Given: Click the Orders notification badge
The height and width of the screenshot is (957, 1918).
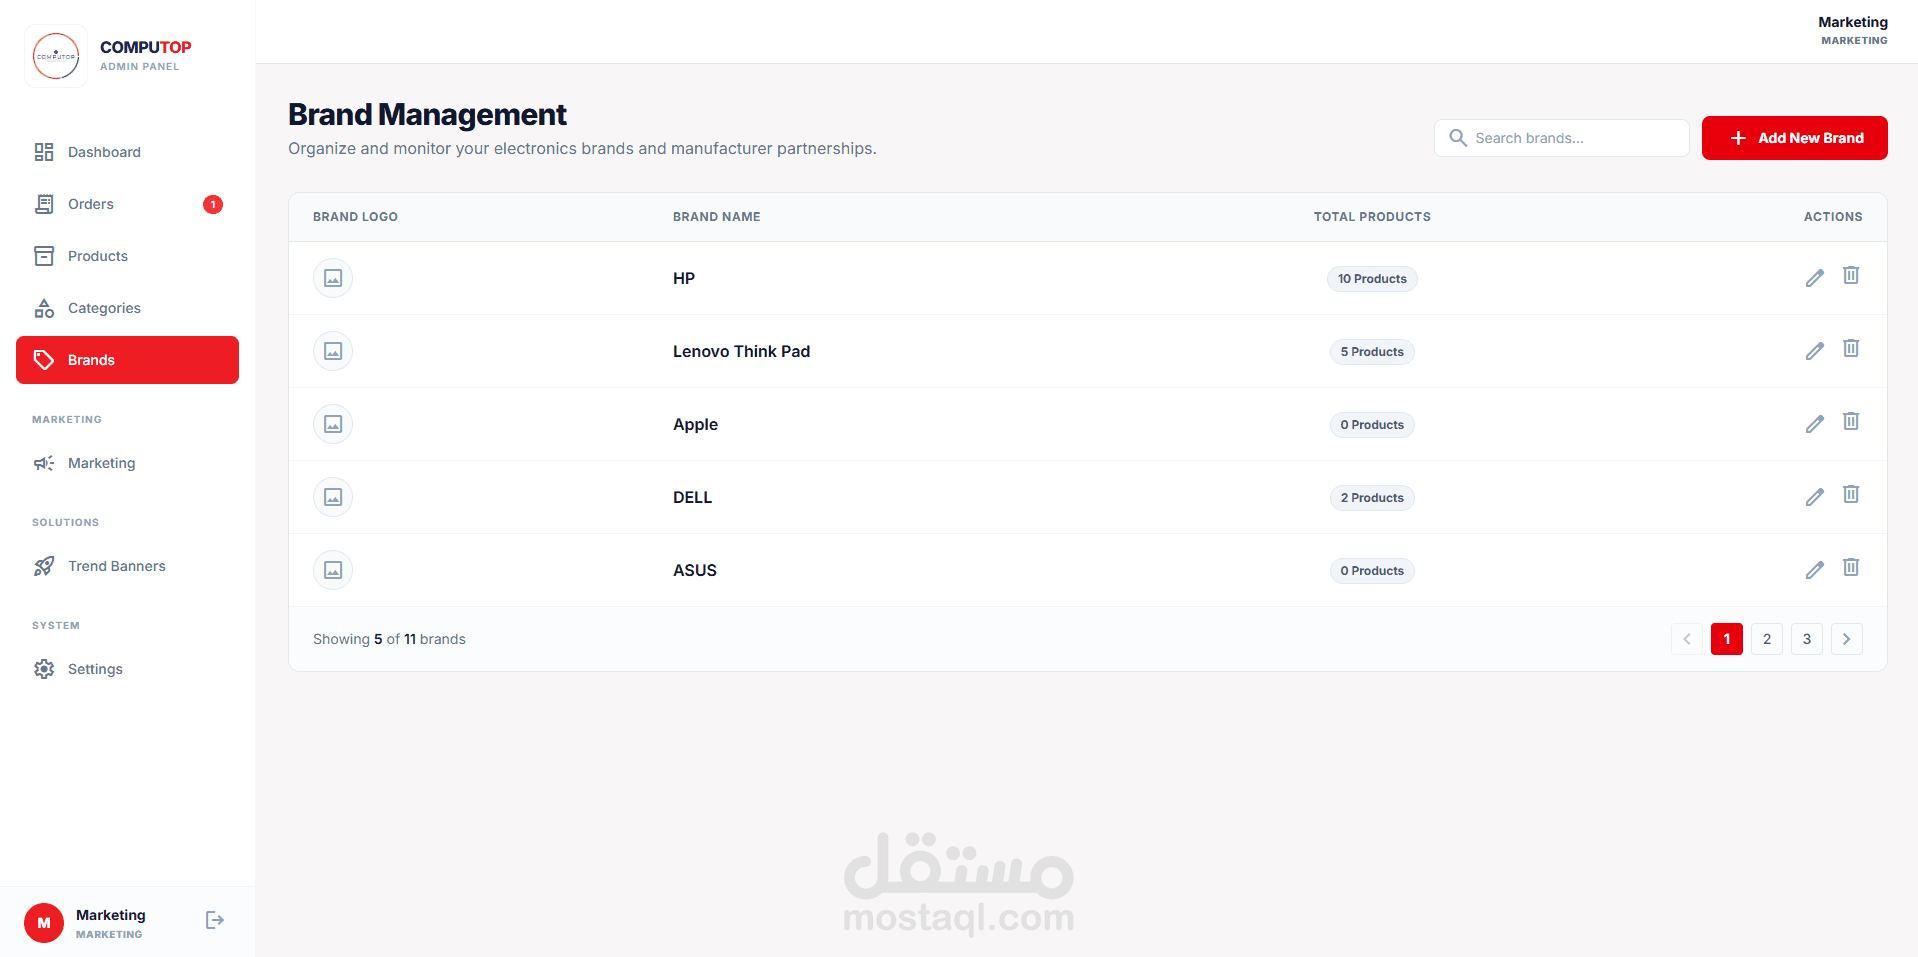Looking at the screenshot, I should 213,204.
